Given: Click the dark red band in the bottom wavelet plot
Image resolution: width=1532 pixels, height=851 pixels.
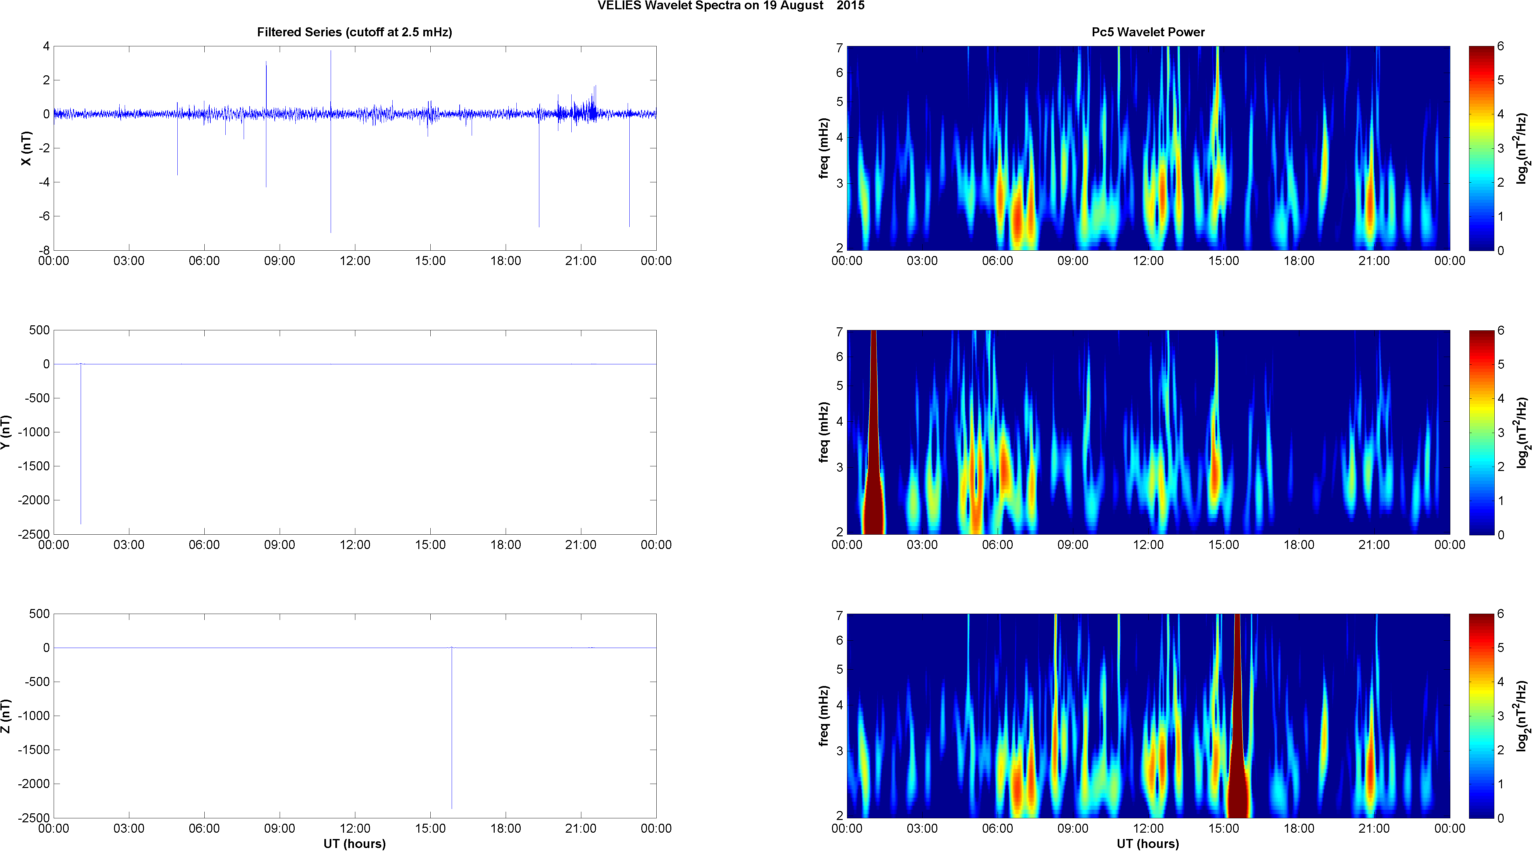Looking at the screenshot, I should [1238, 716].
